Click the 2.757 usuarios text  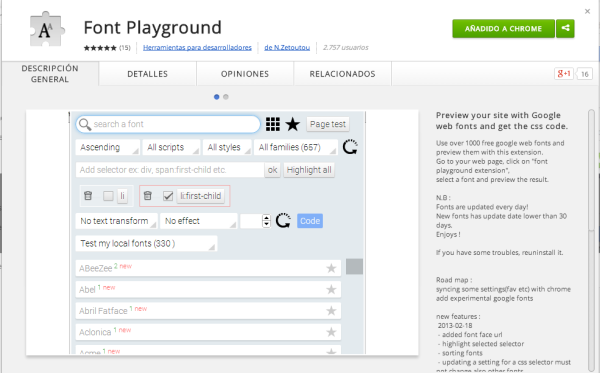coord(346,47)
